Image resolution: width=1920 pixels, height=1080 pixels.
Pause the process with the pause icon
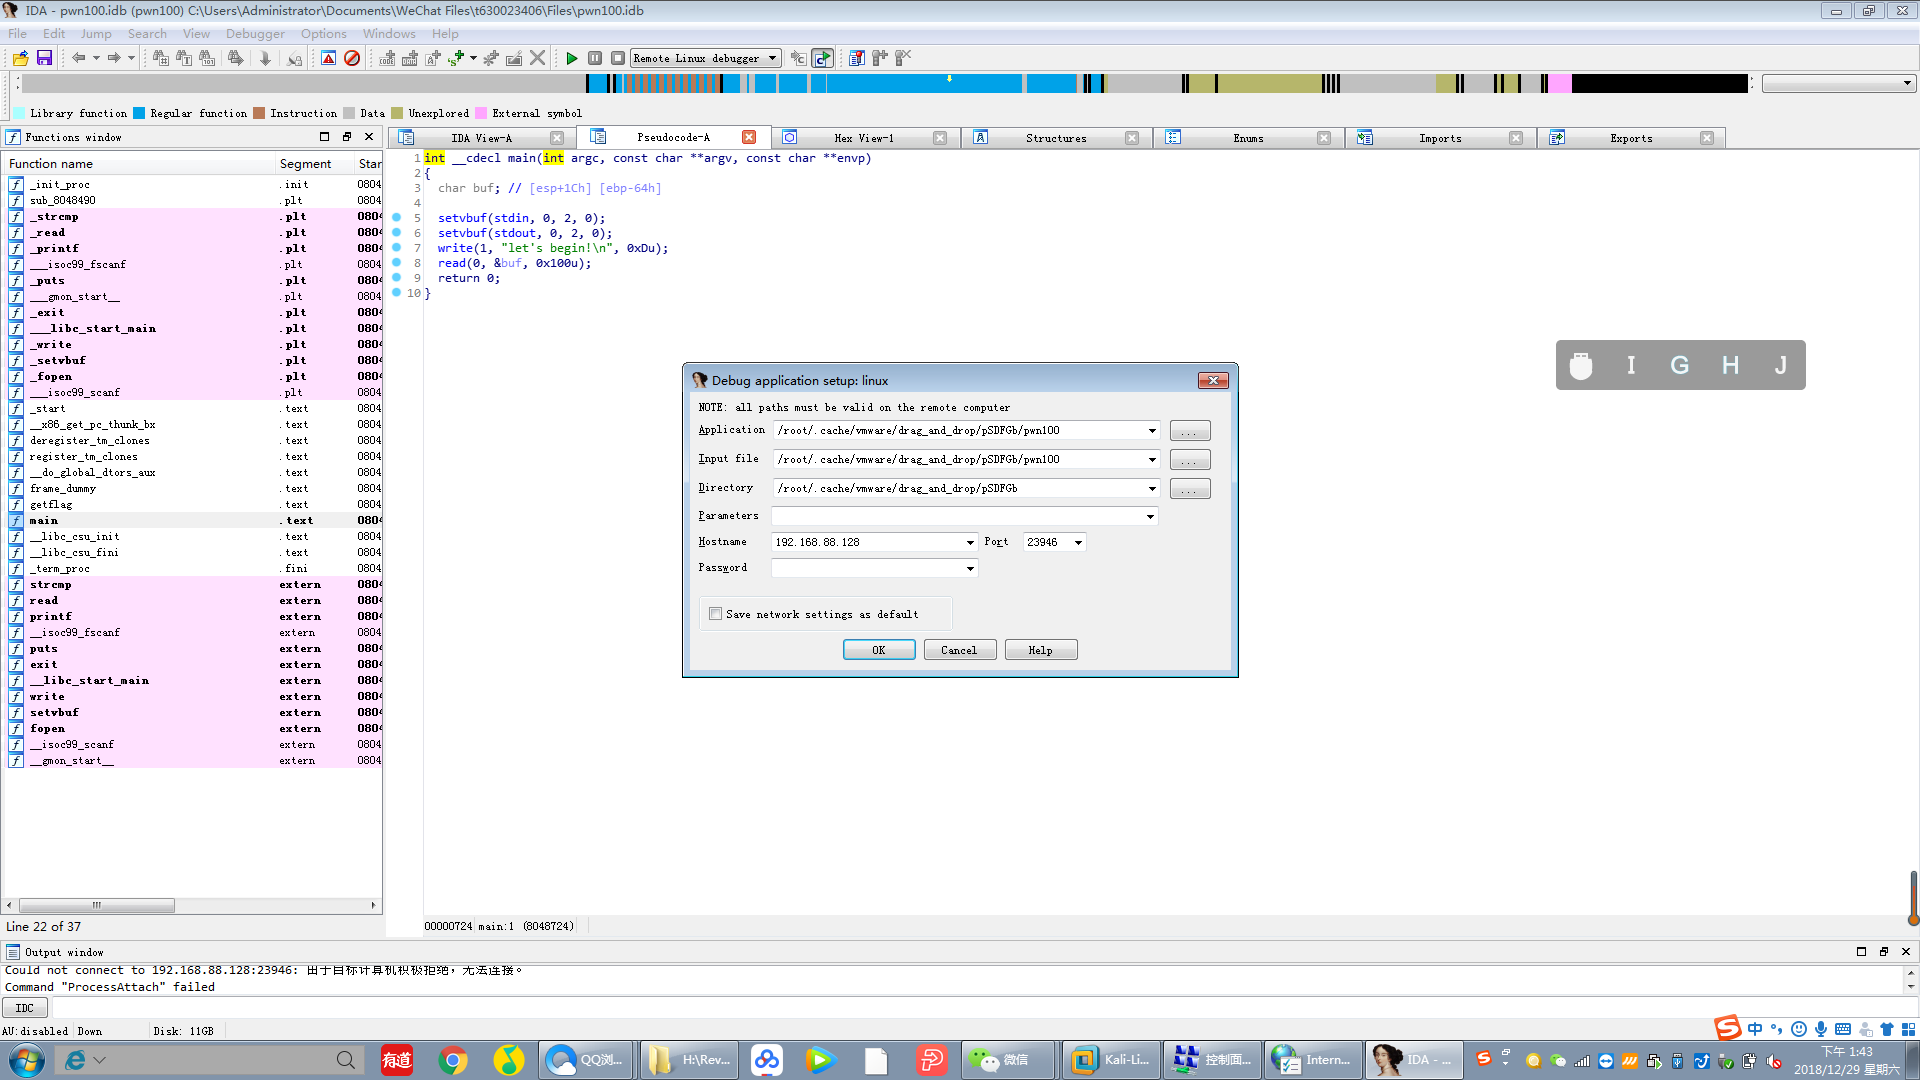595,58
